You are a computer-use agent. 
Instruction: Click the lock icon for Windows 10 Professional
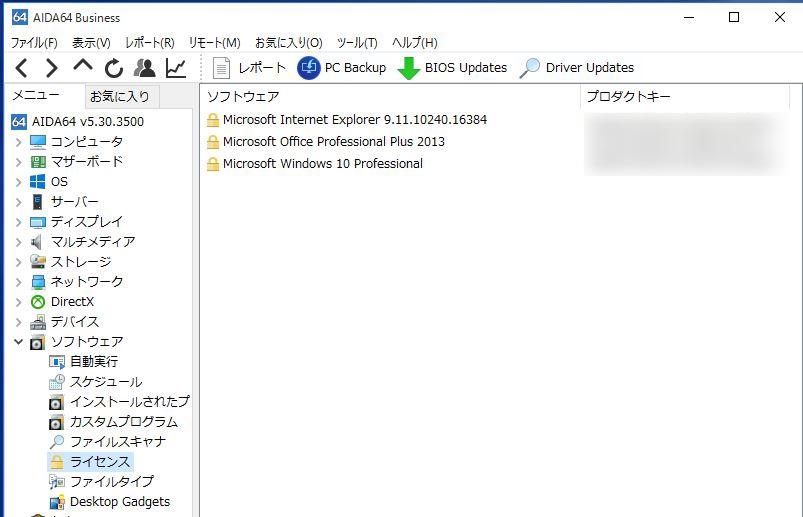coord(213,164)
